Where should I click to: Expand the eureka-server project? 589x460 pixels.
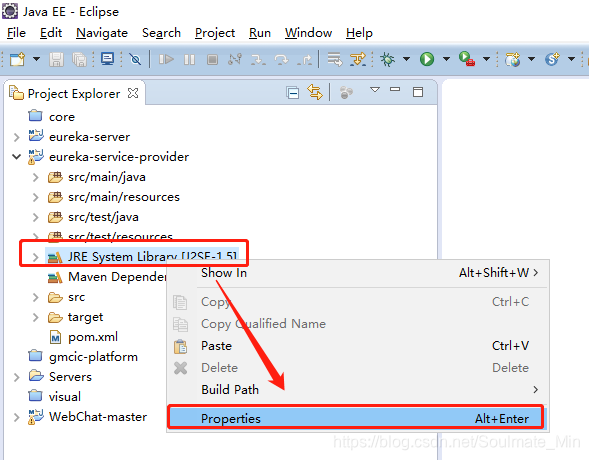point(16,137)
